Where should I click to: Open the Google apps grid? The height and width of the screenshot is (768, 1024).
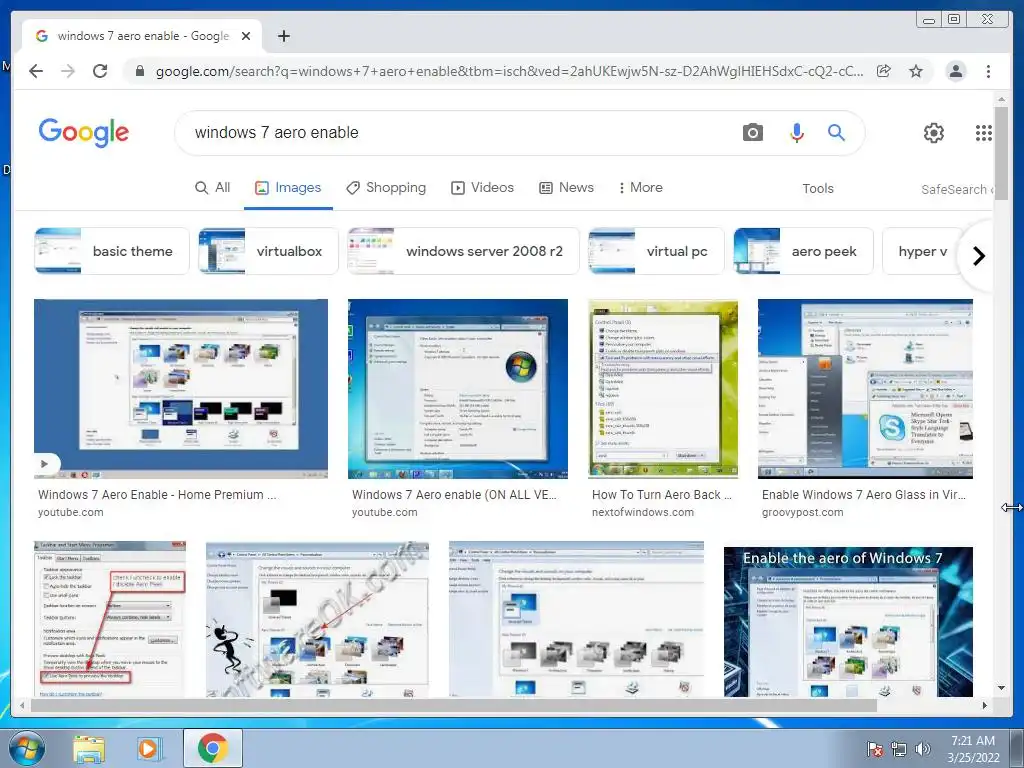pyautogui.click(x=984, y=133)
